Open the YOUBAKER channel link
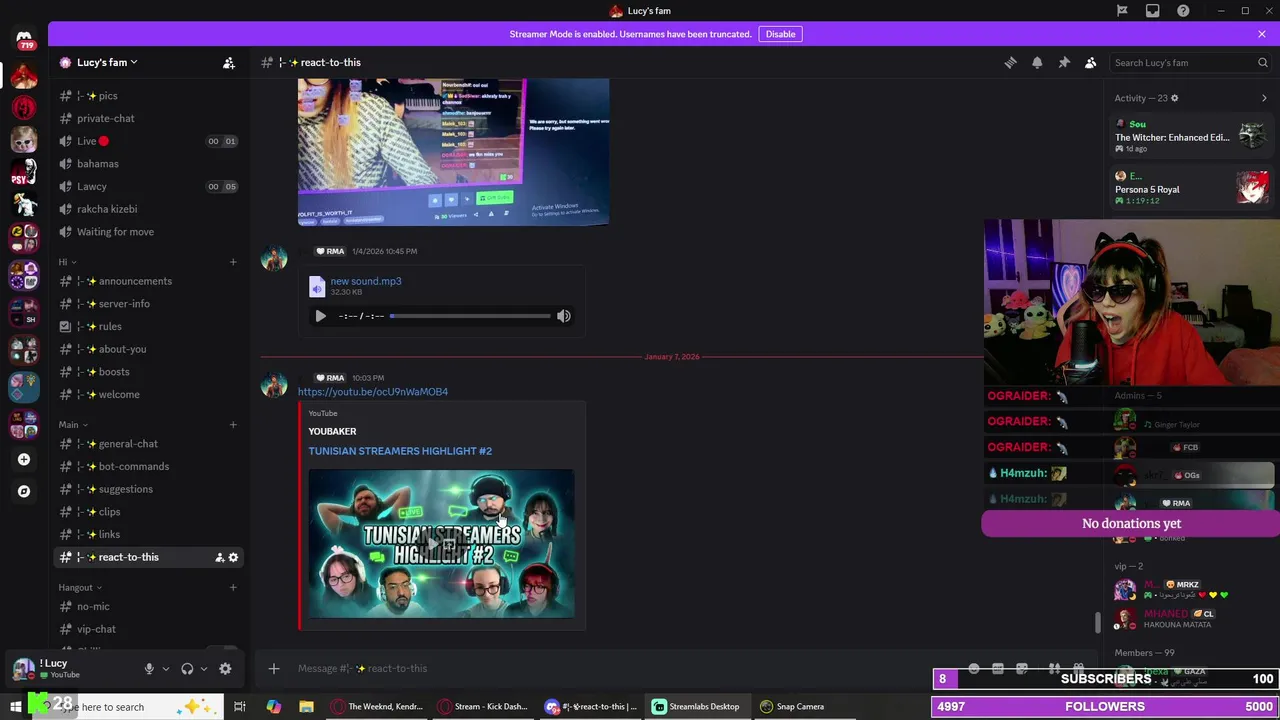1280x720 pixels. [x=332, y=431]
